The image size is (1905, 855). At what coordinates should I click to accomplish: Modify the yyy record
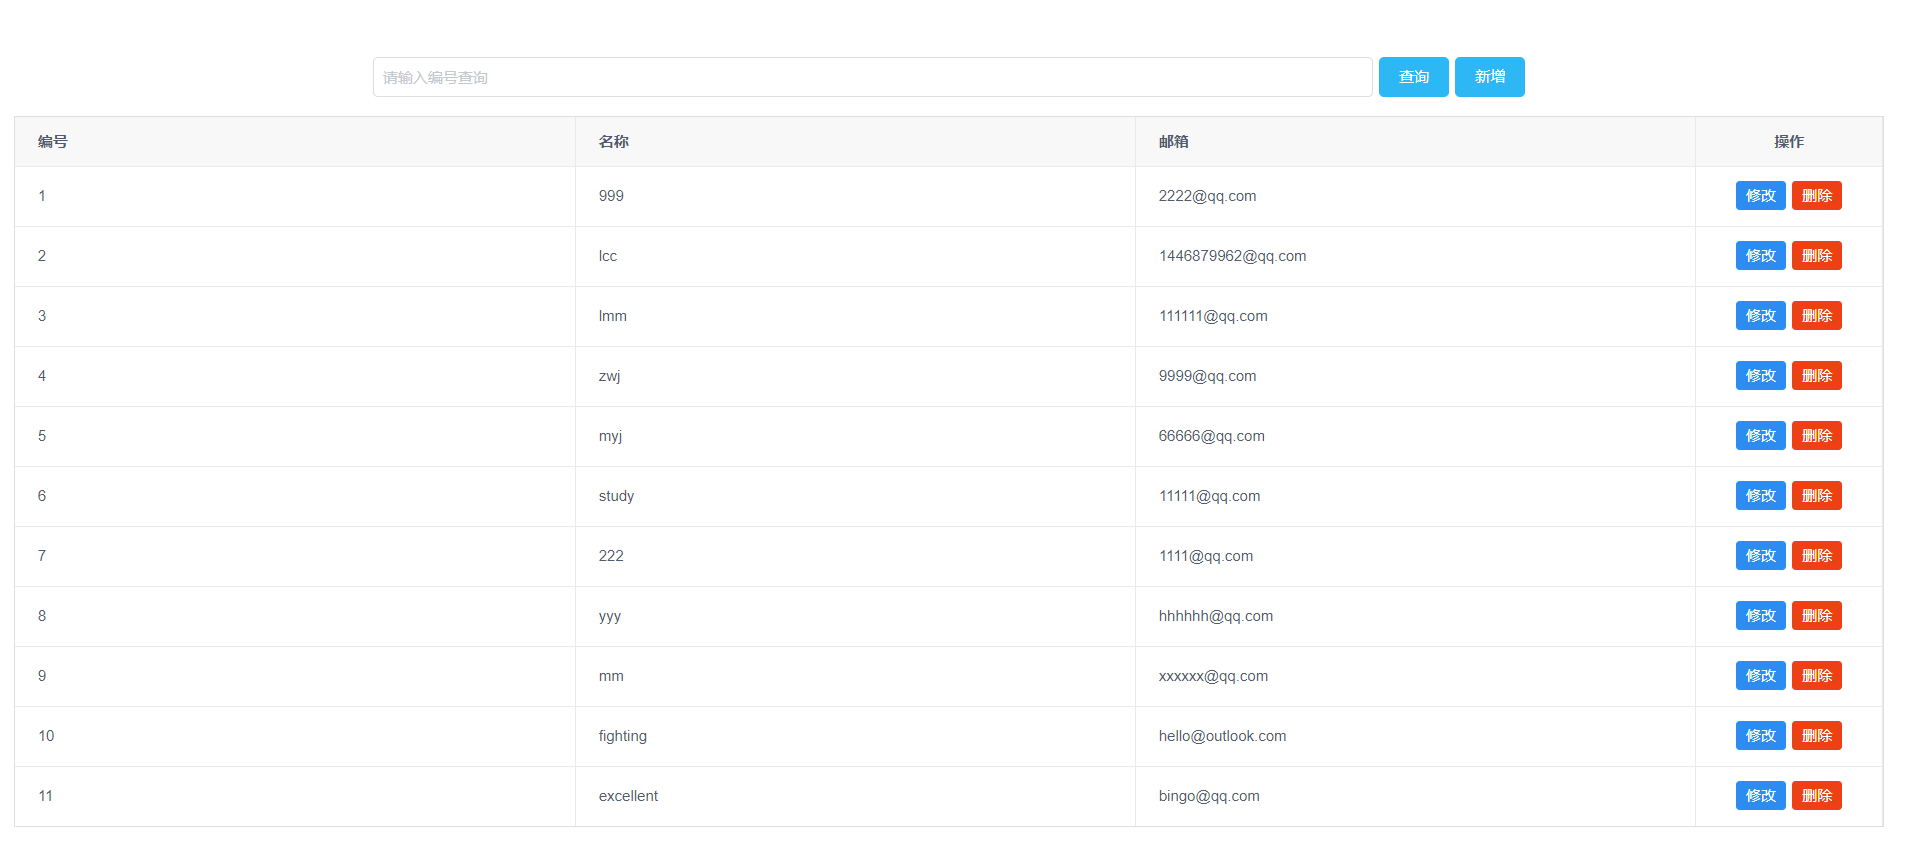pyautogui.click(x=1760, y=616)
